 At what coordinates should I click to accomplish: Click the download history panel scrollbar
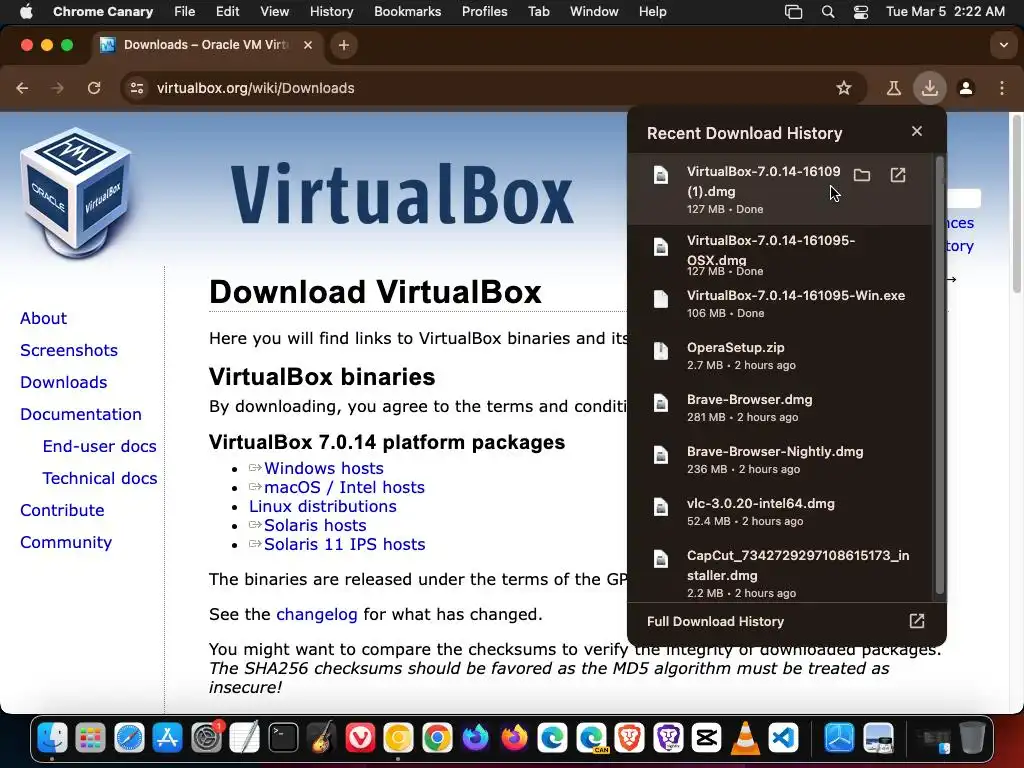[940, 376]
